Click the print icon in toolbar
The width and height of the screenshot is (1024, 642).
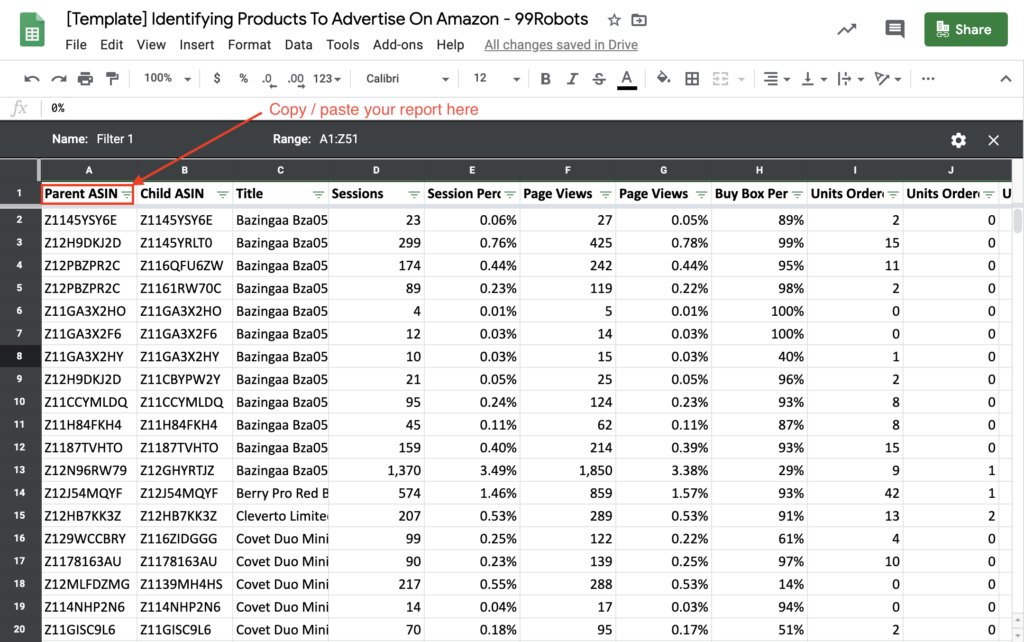pos(85,79)
